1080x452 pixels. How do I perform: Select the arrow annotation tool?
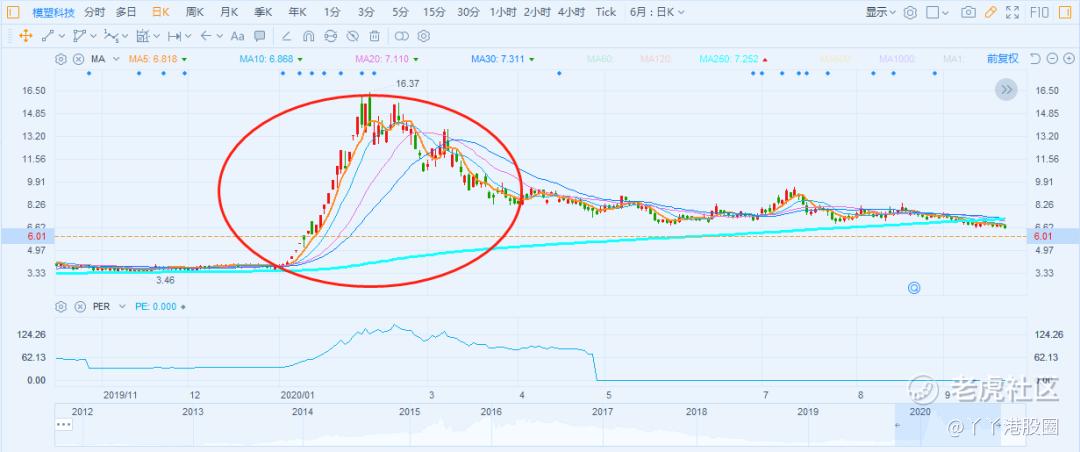point(206,36)
